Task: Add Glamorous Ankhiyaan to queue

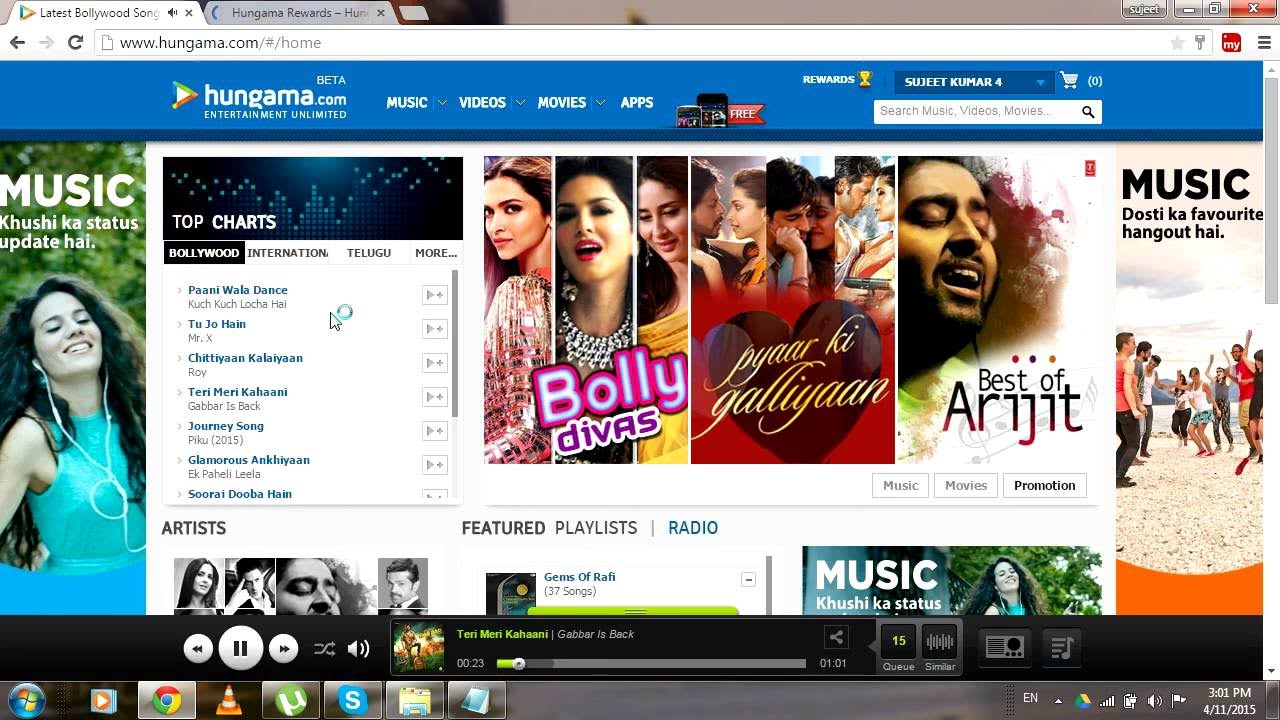Action: point(434,465)
